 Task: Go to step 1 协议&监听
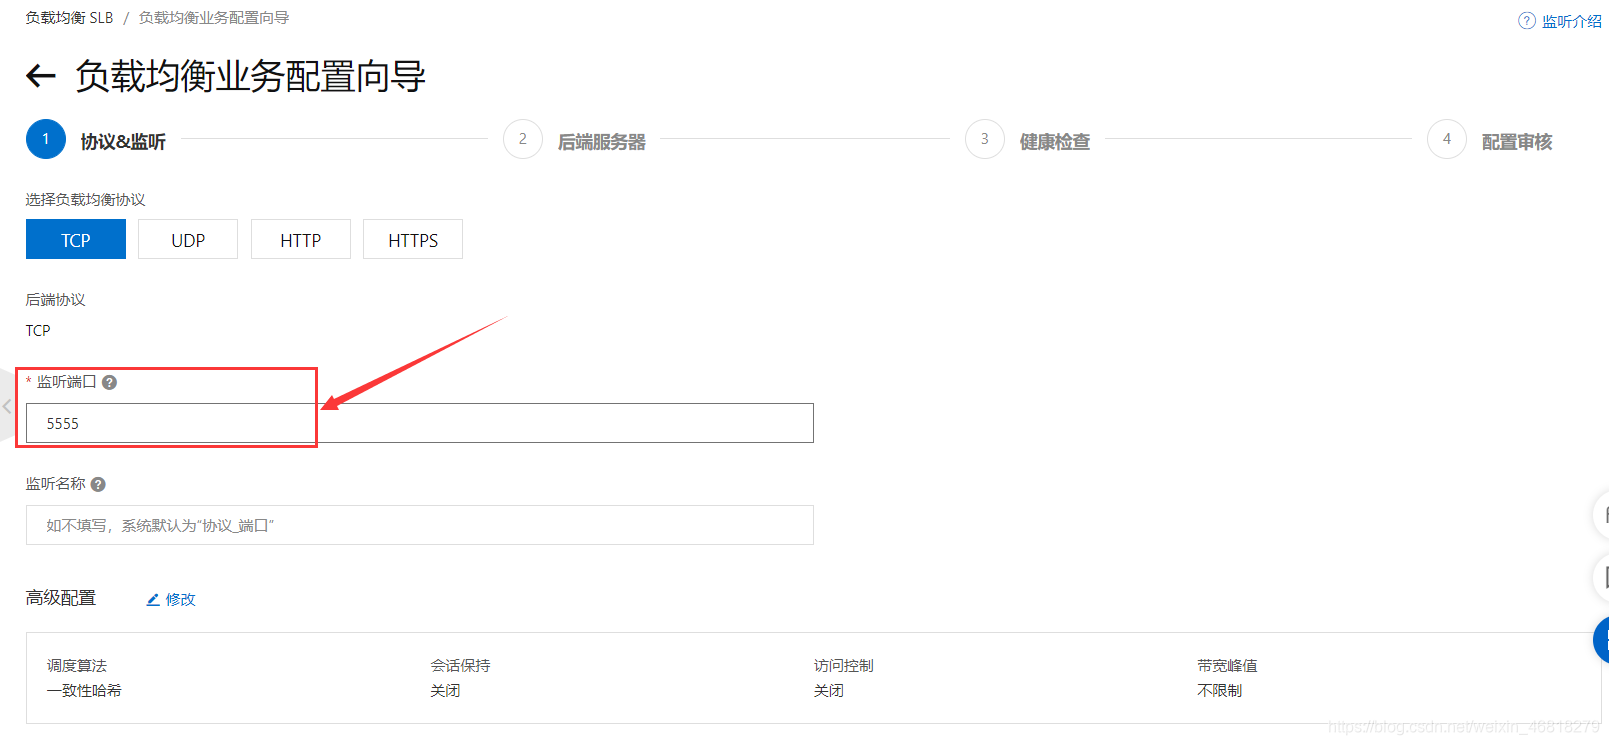pos(96,140)
